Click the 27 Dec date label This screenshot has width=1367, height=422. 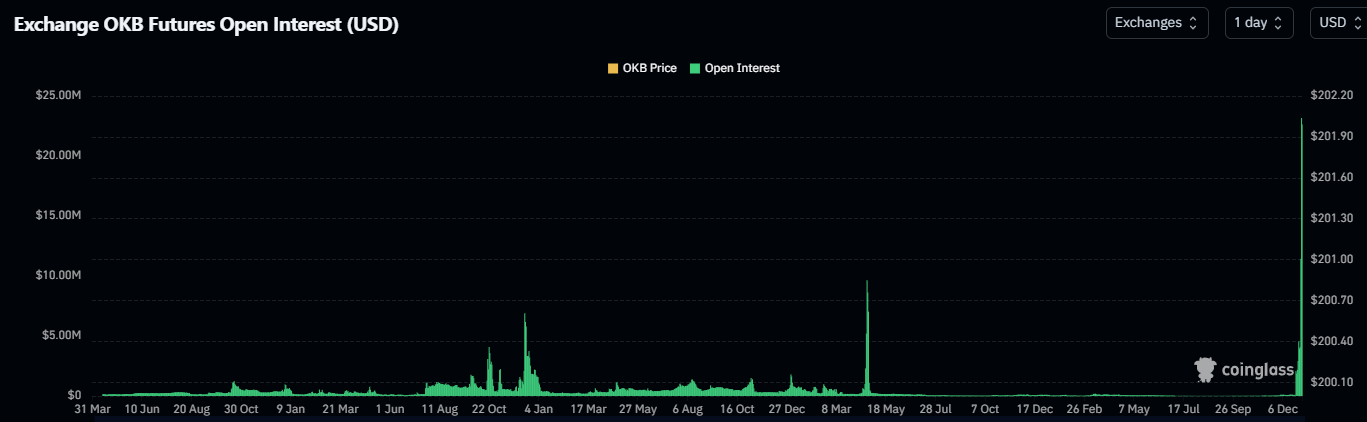pos(787,409)
